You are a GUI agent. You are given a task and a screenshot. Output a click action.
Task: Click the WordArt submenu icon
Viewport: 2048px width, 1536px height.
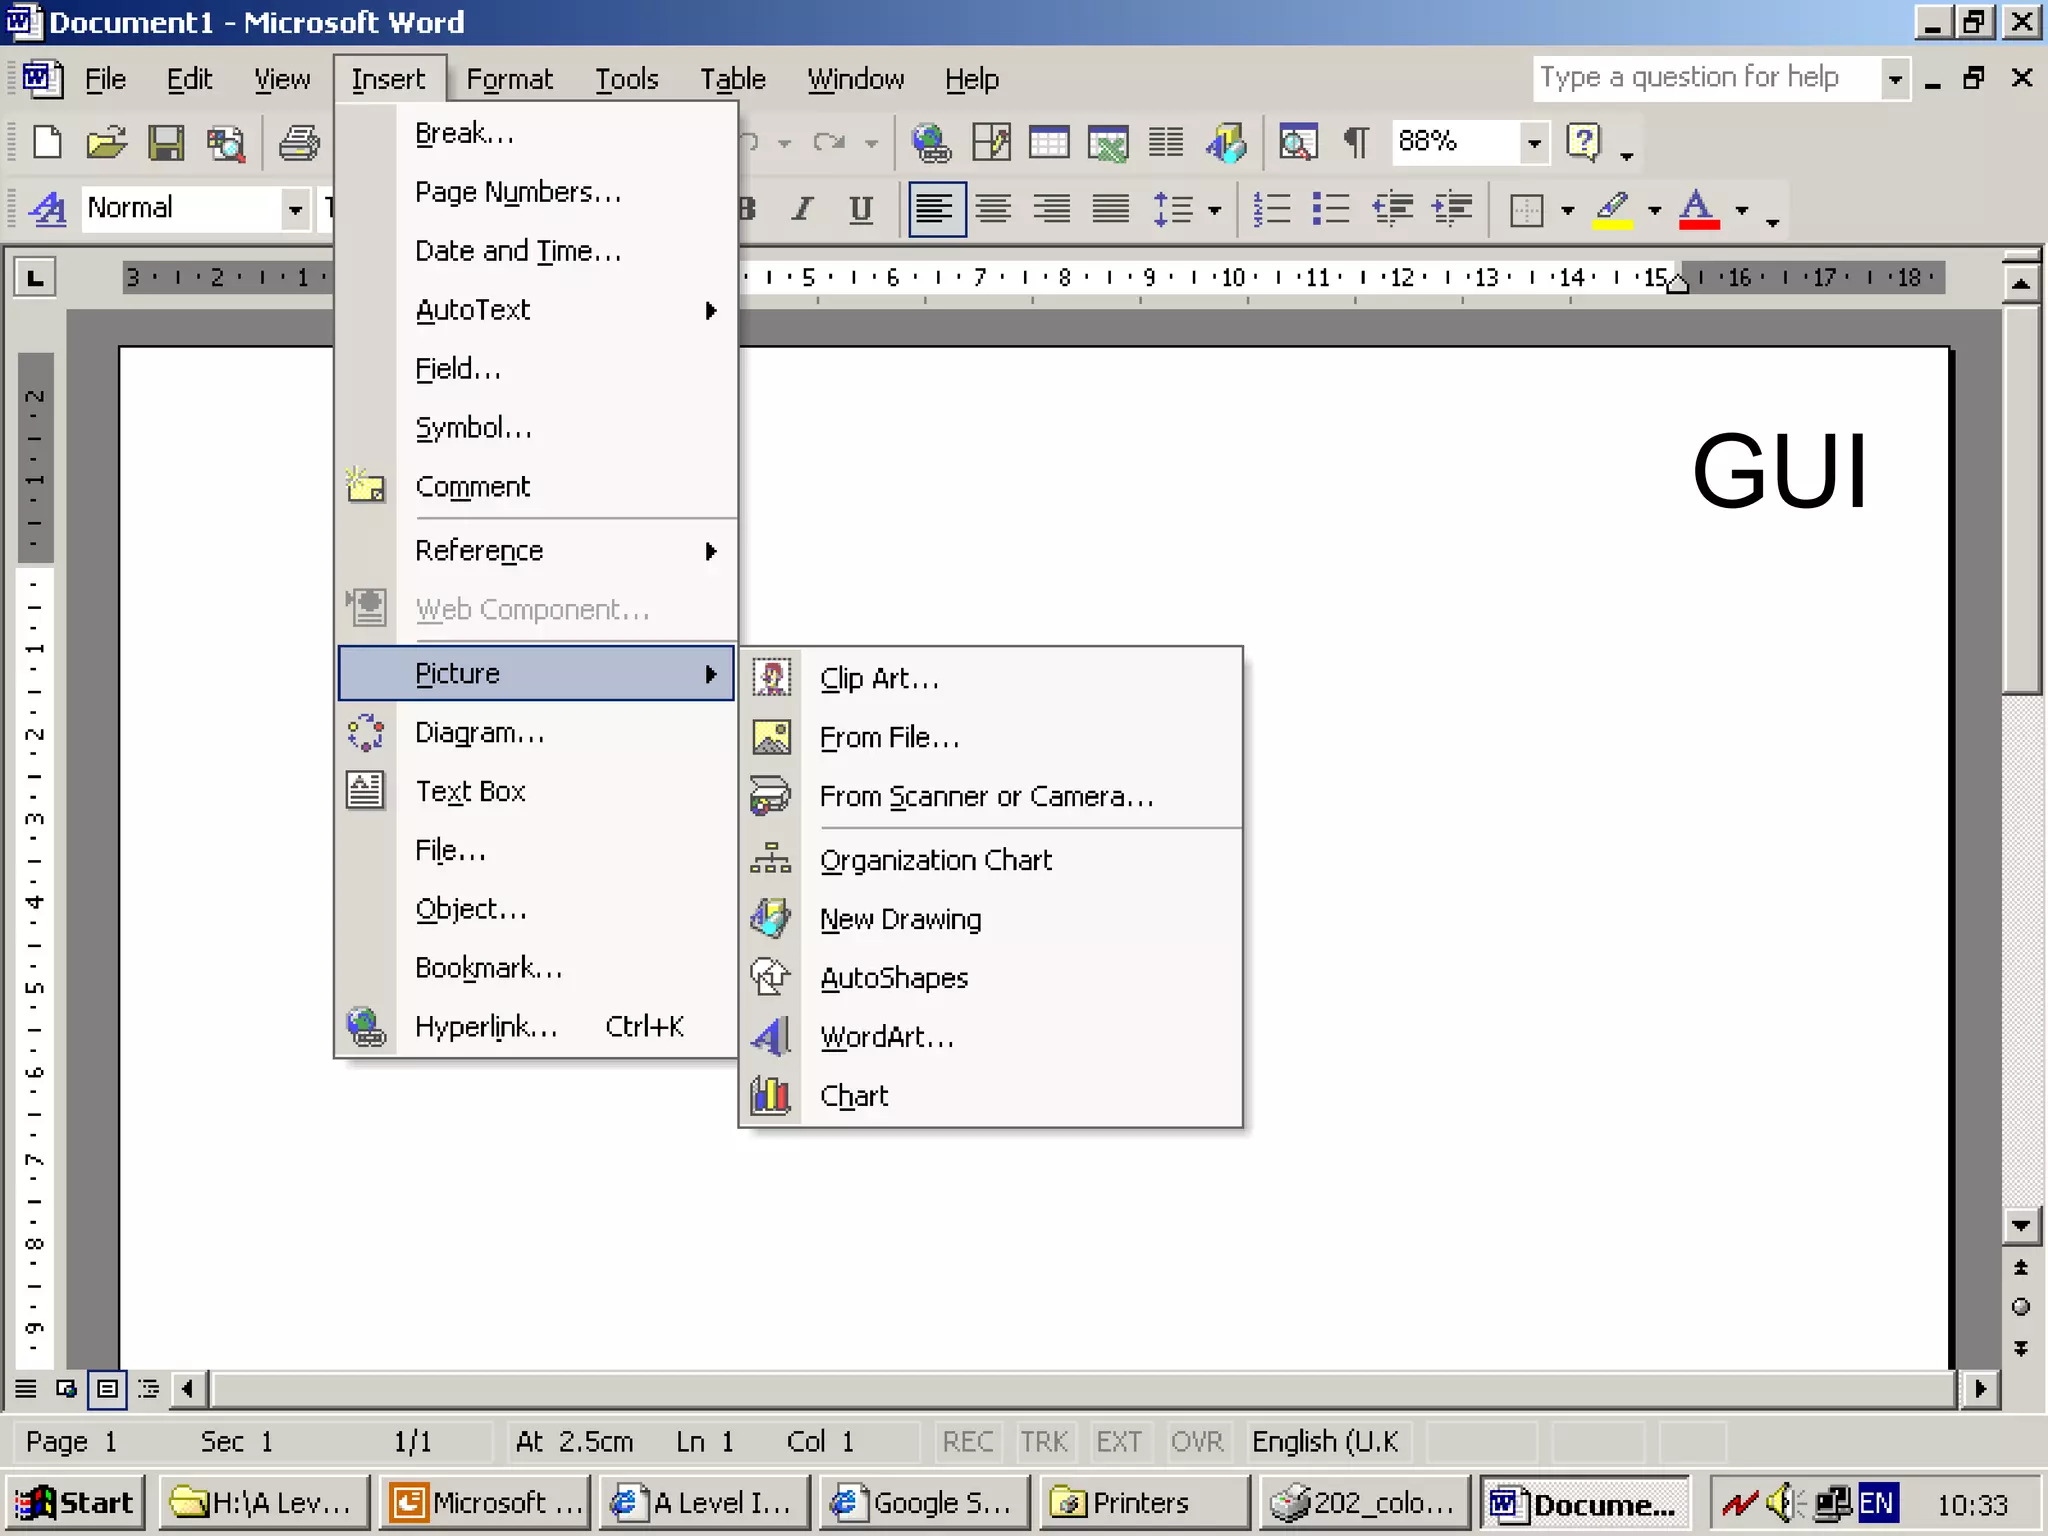(771, 1036)
